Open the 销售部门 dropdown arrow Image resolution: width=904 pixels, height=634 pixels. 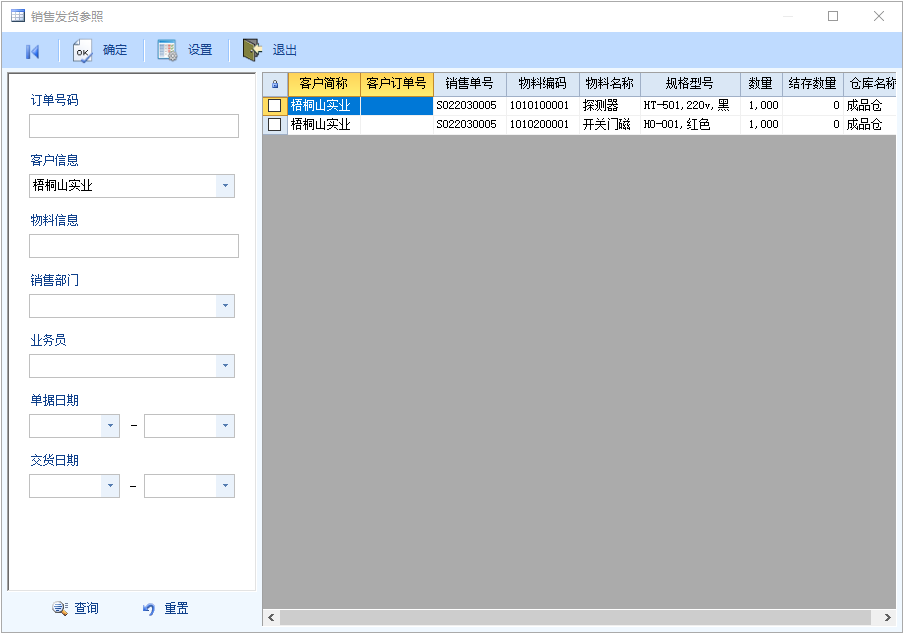tap(225, 305)
